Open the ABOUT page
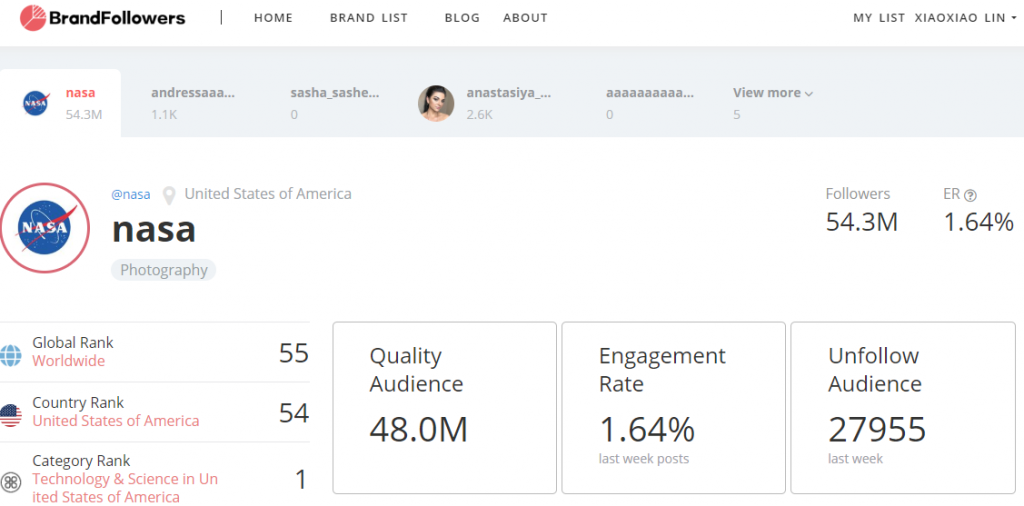The width and height of the screenshot is (1024, 506). pyautogui.click(x=525, y=18)
